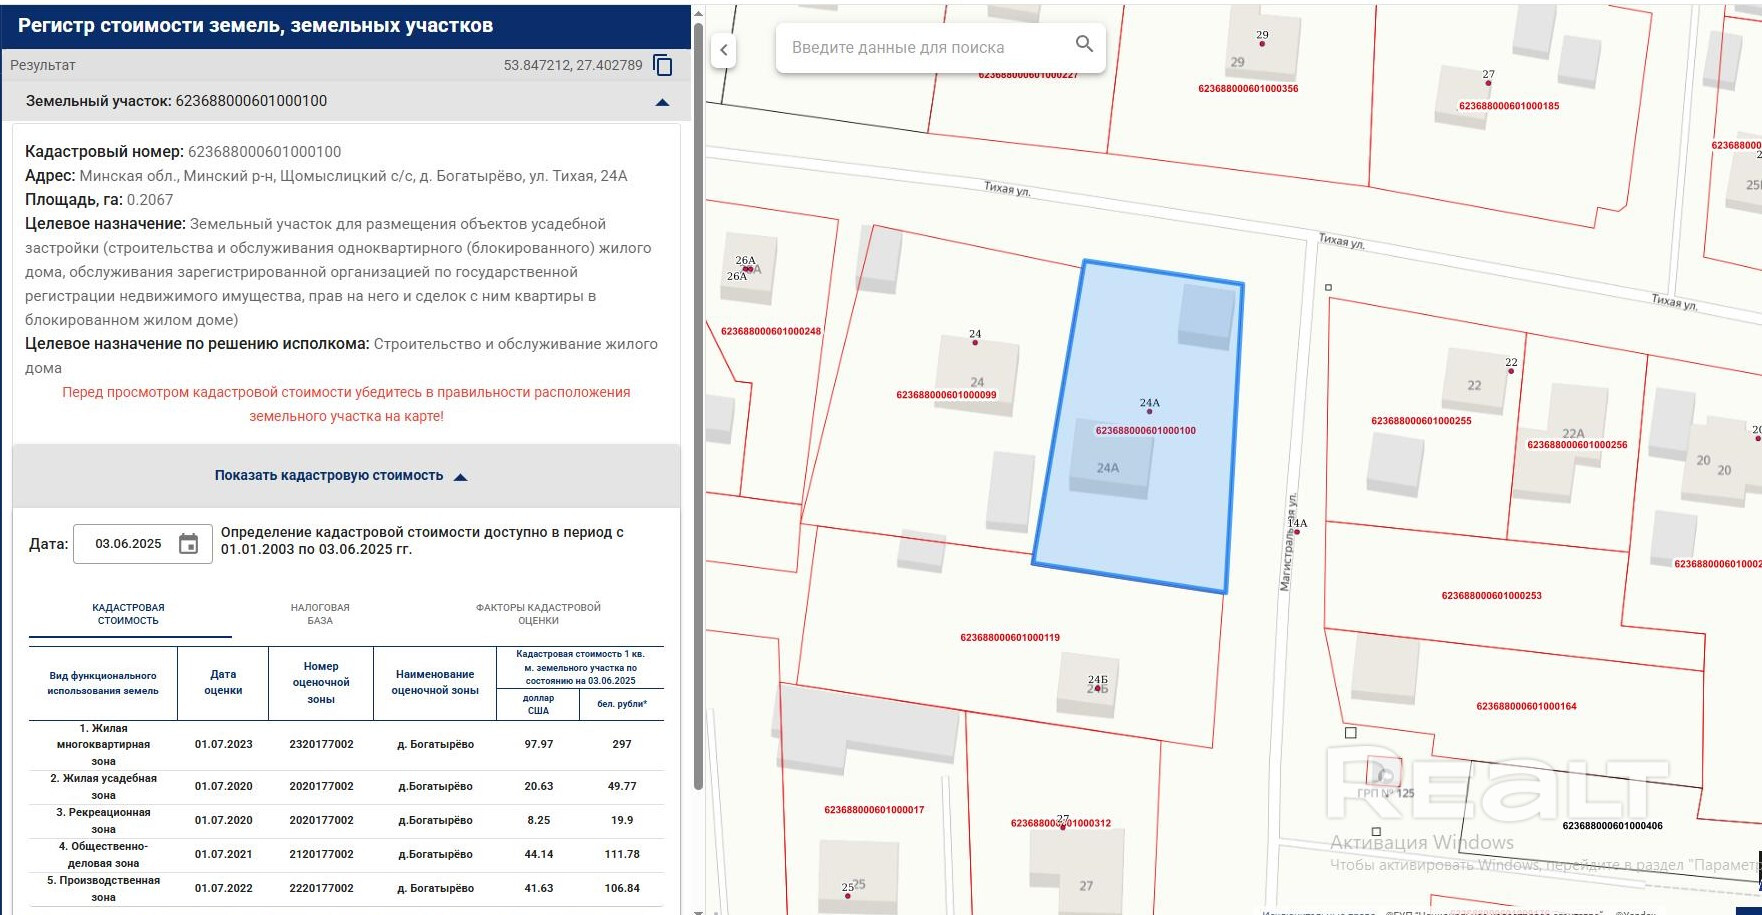Image resolution: width=1762 pixels, height=915 pixels.
Task: Click the 24A building marker on the map
Action: click(x=1149, y=411)
